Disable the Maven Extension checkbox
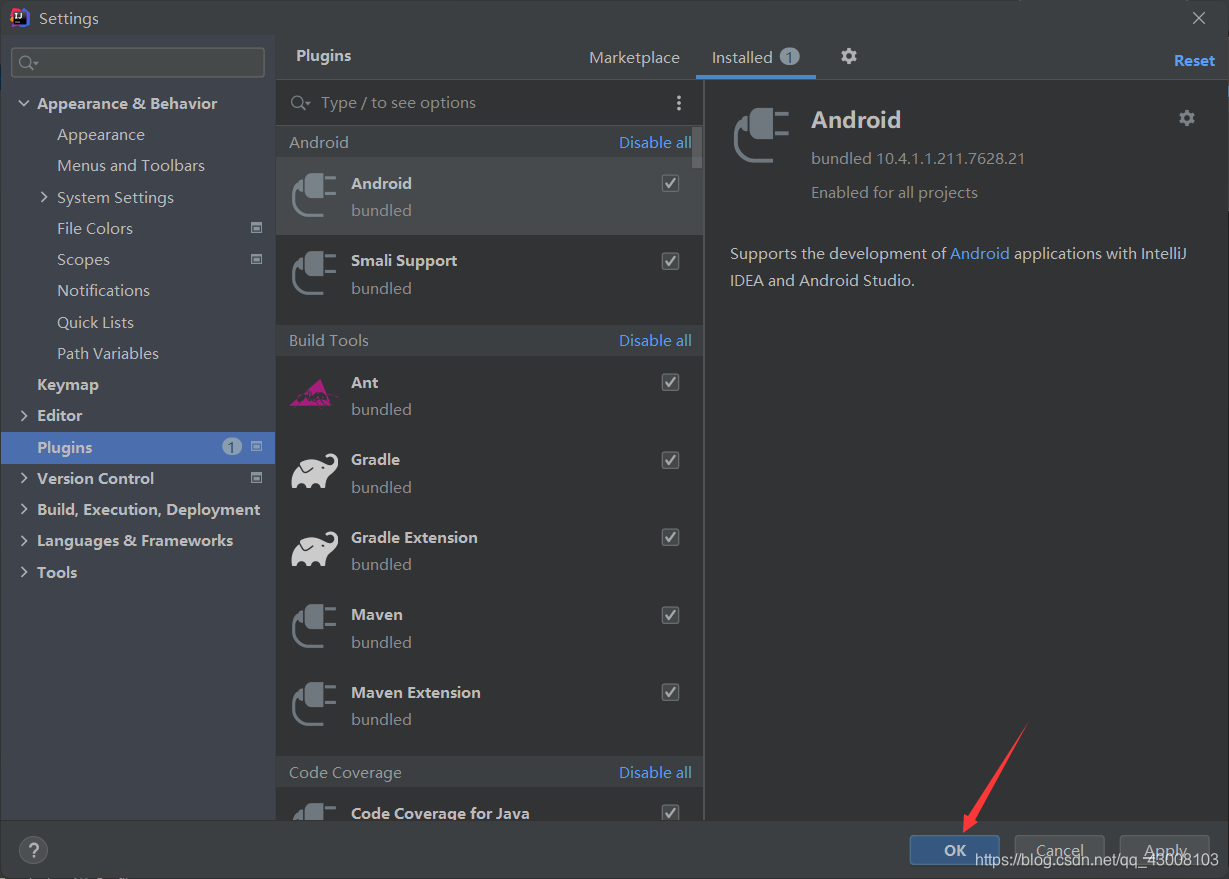Image resolution: width=1229 pixels, height=879 pixels. coord(671,692)
